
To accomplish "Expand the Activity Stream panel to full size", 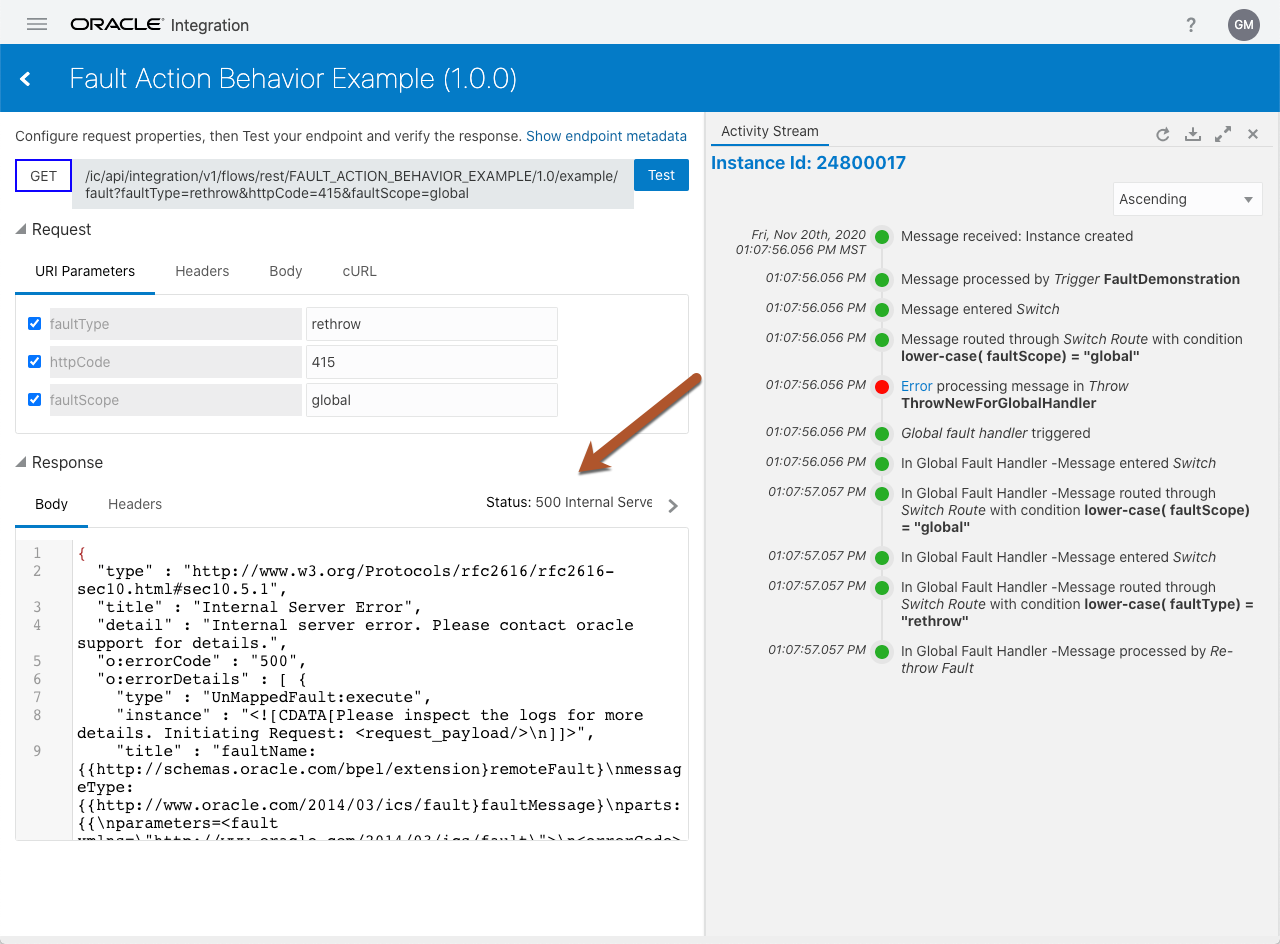I will [1222, 134].
